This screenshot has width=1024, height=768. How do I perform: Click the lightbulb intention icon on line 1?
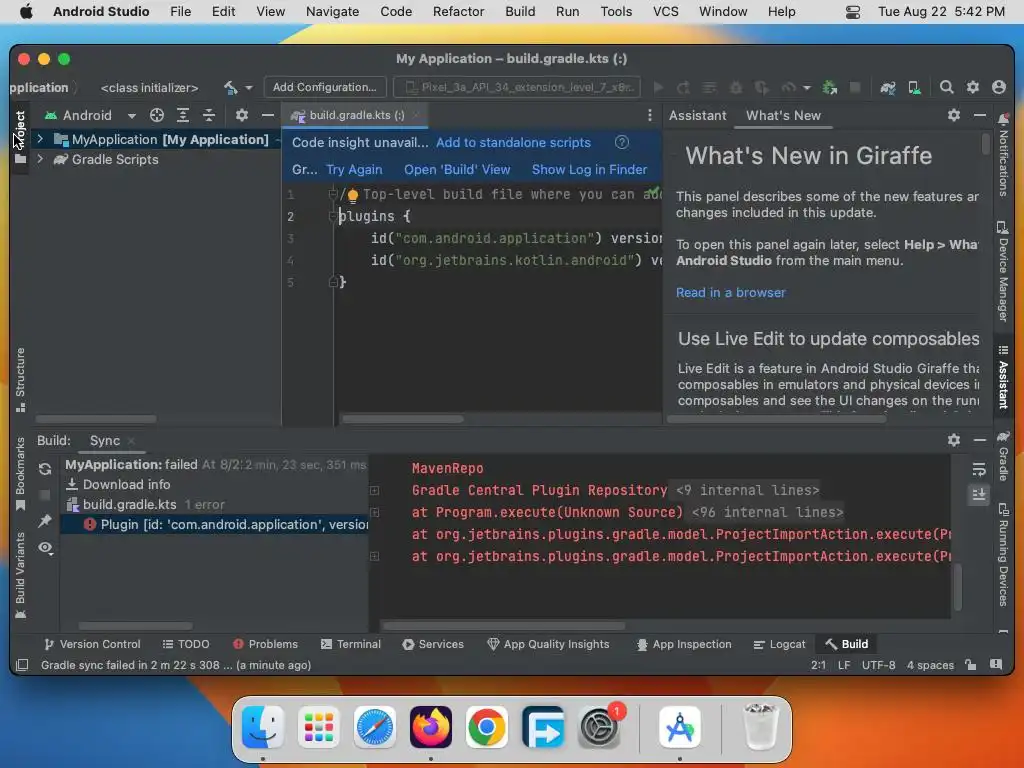(353, 195)
